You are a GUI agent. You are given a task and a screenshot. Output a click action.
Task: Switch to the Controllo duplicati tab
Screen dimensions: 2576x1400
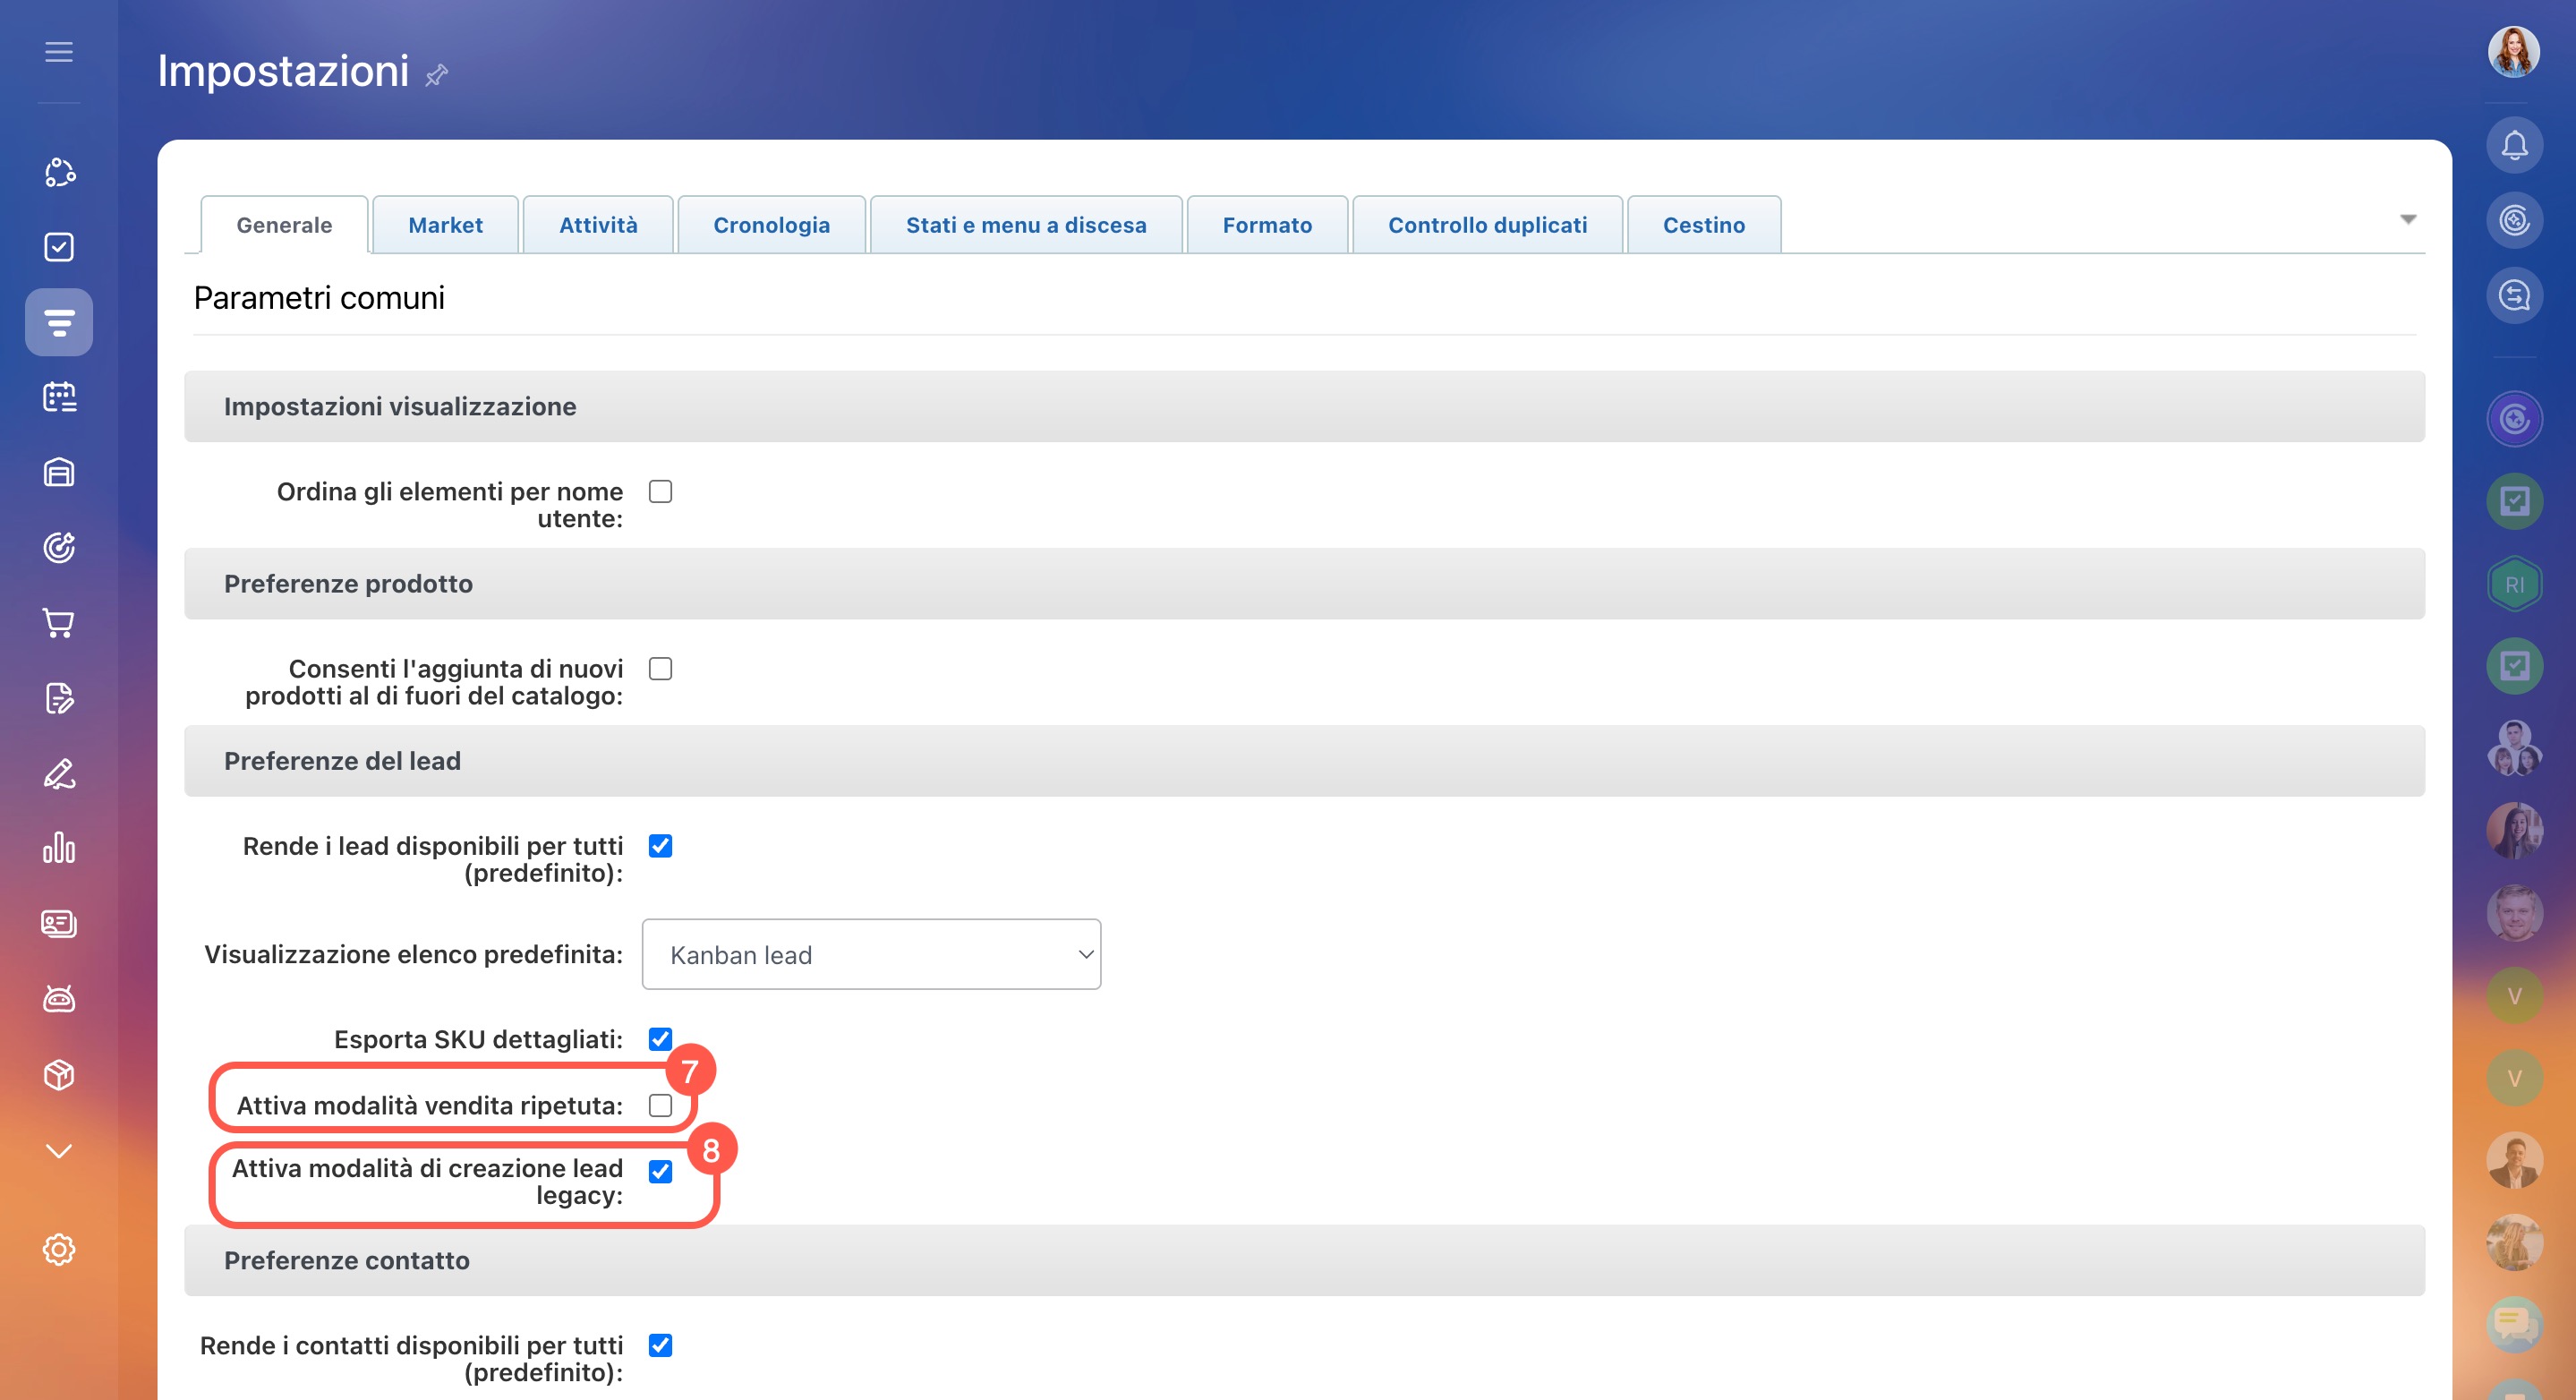pyautogui.click(x=1487, y=225)
